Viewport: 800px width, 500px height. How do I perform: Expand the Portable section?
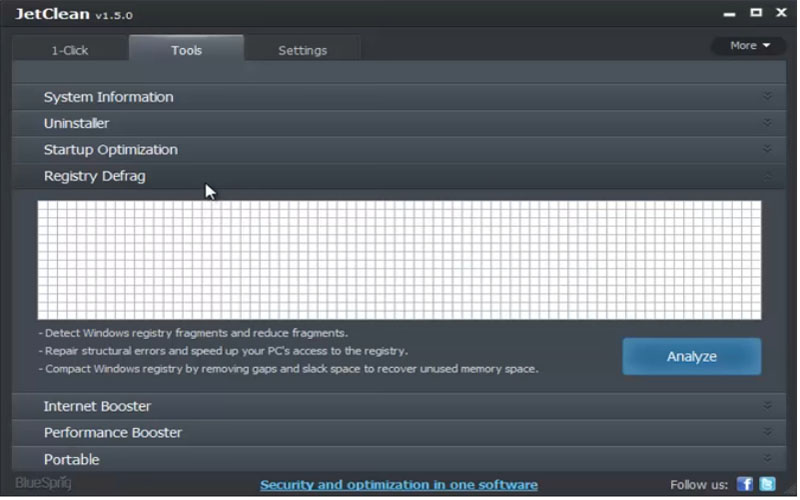tap(399, 460)
